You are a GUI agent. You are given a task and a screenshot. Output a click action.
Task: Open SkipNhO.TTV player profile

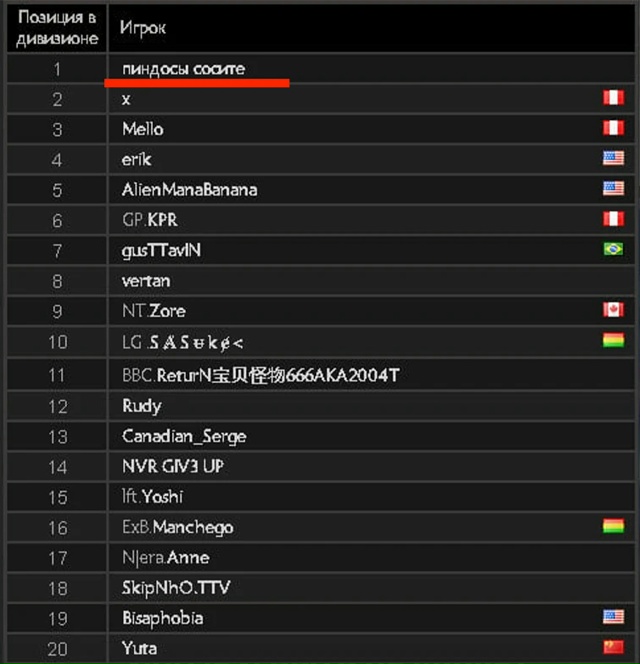[176, 587]
